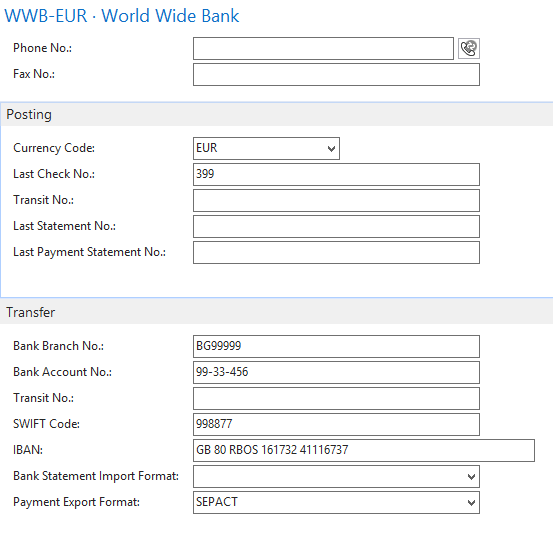
Task: Open the Currency Code dropdown
Action: [331, 148]
